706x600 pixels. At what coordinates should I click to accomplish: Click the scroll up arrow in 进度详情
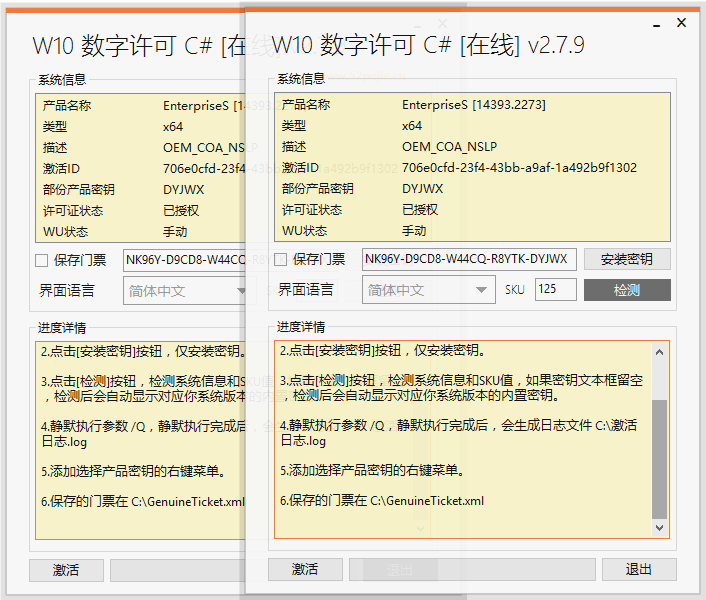point(660,352)
